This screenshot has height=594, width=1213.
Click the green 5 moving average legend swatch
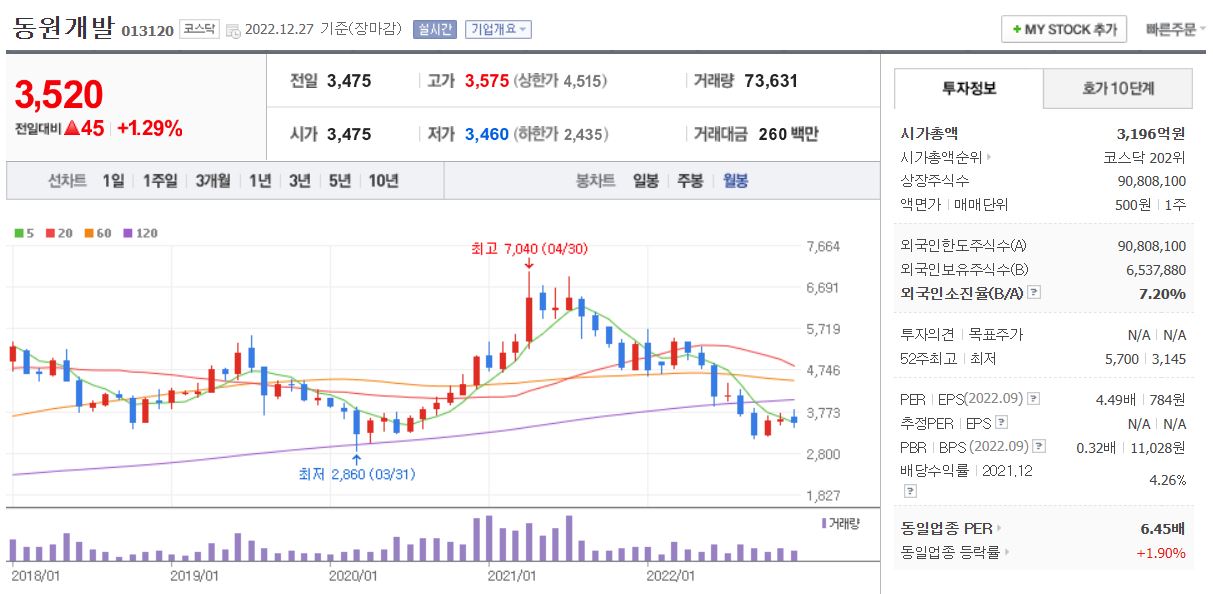(18, 233)
